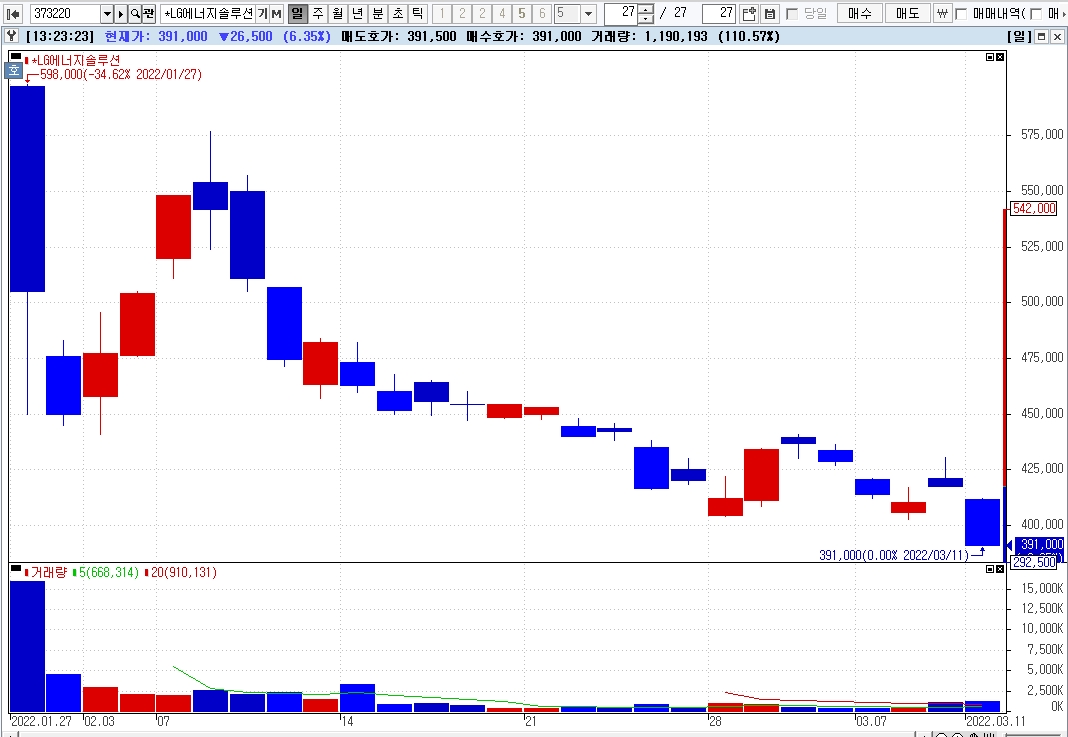This screenshot has height=737, width=1068.
Task: Switch to 초 seconds chart
Action: (x=398, y=13)
